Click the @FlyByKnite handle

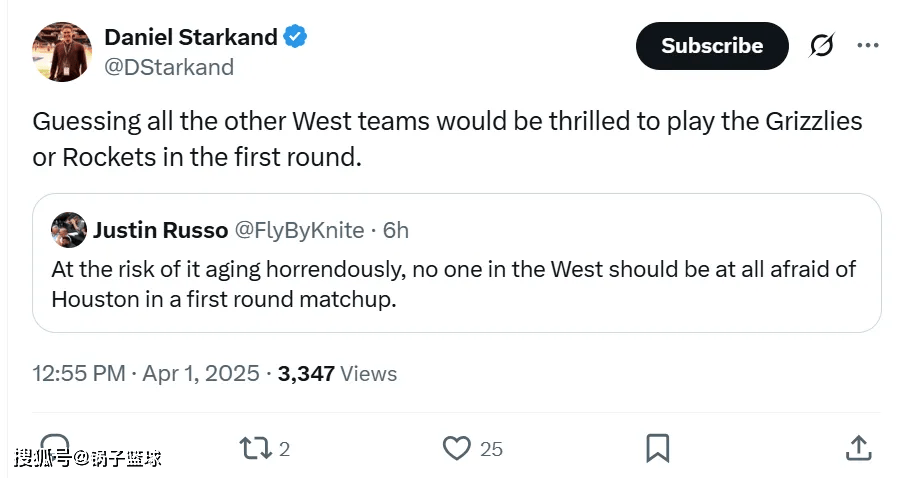click(x=299, y=230)
